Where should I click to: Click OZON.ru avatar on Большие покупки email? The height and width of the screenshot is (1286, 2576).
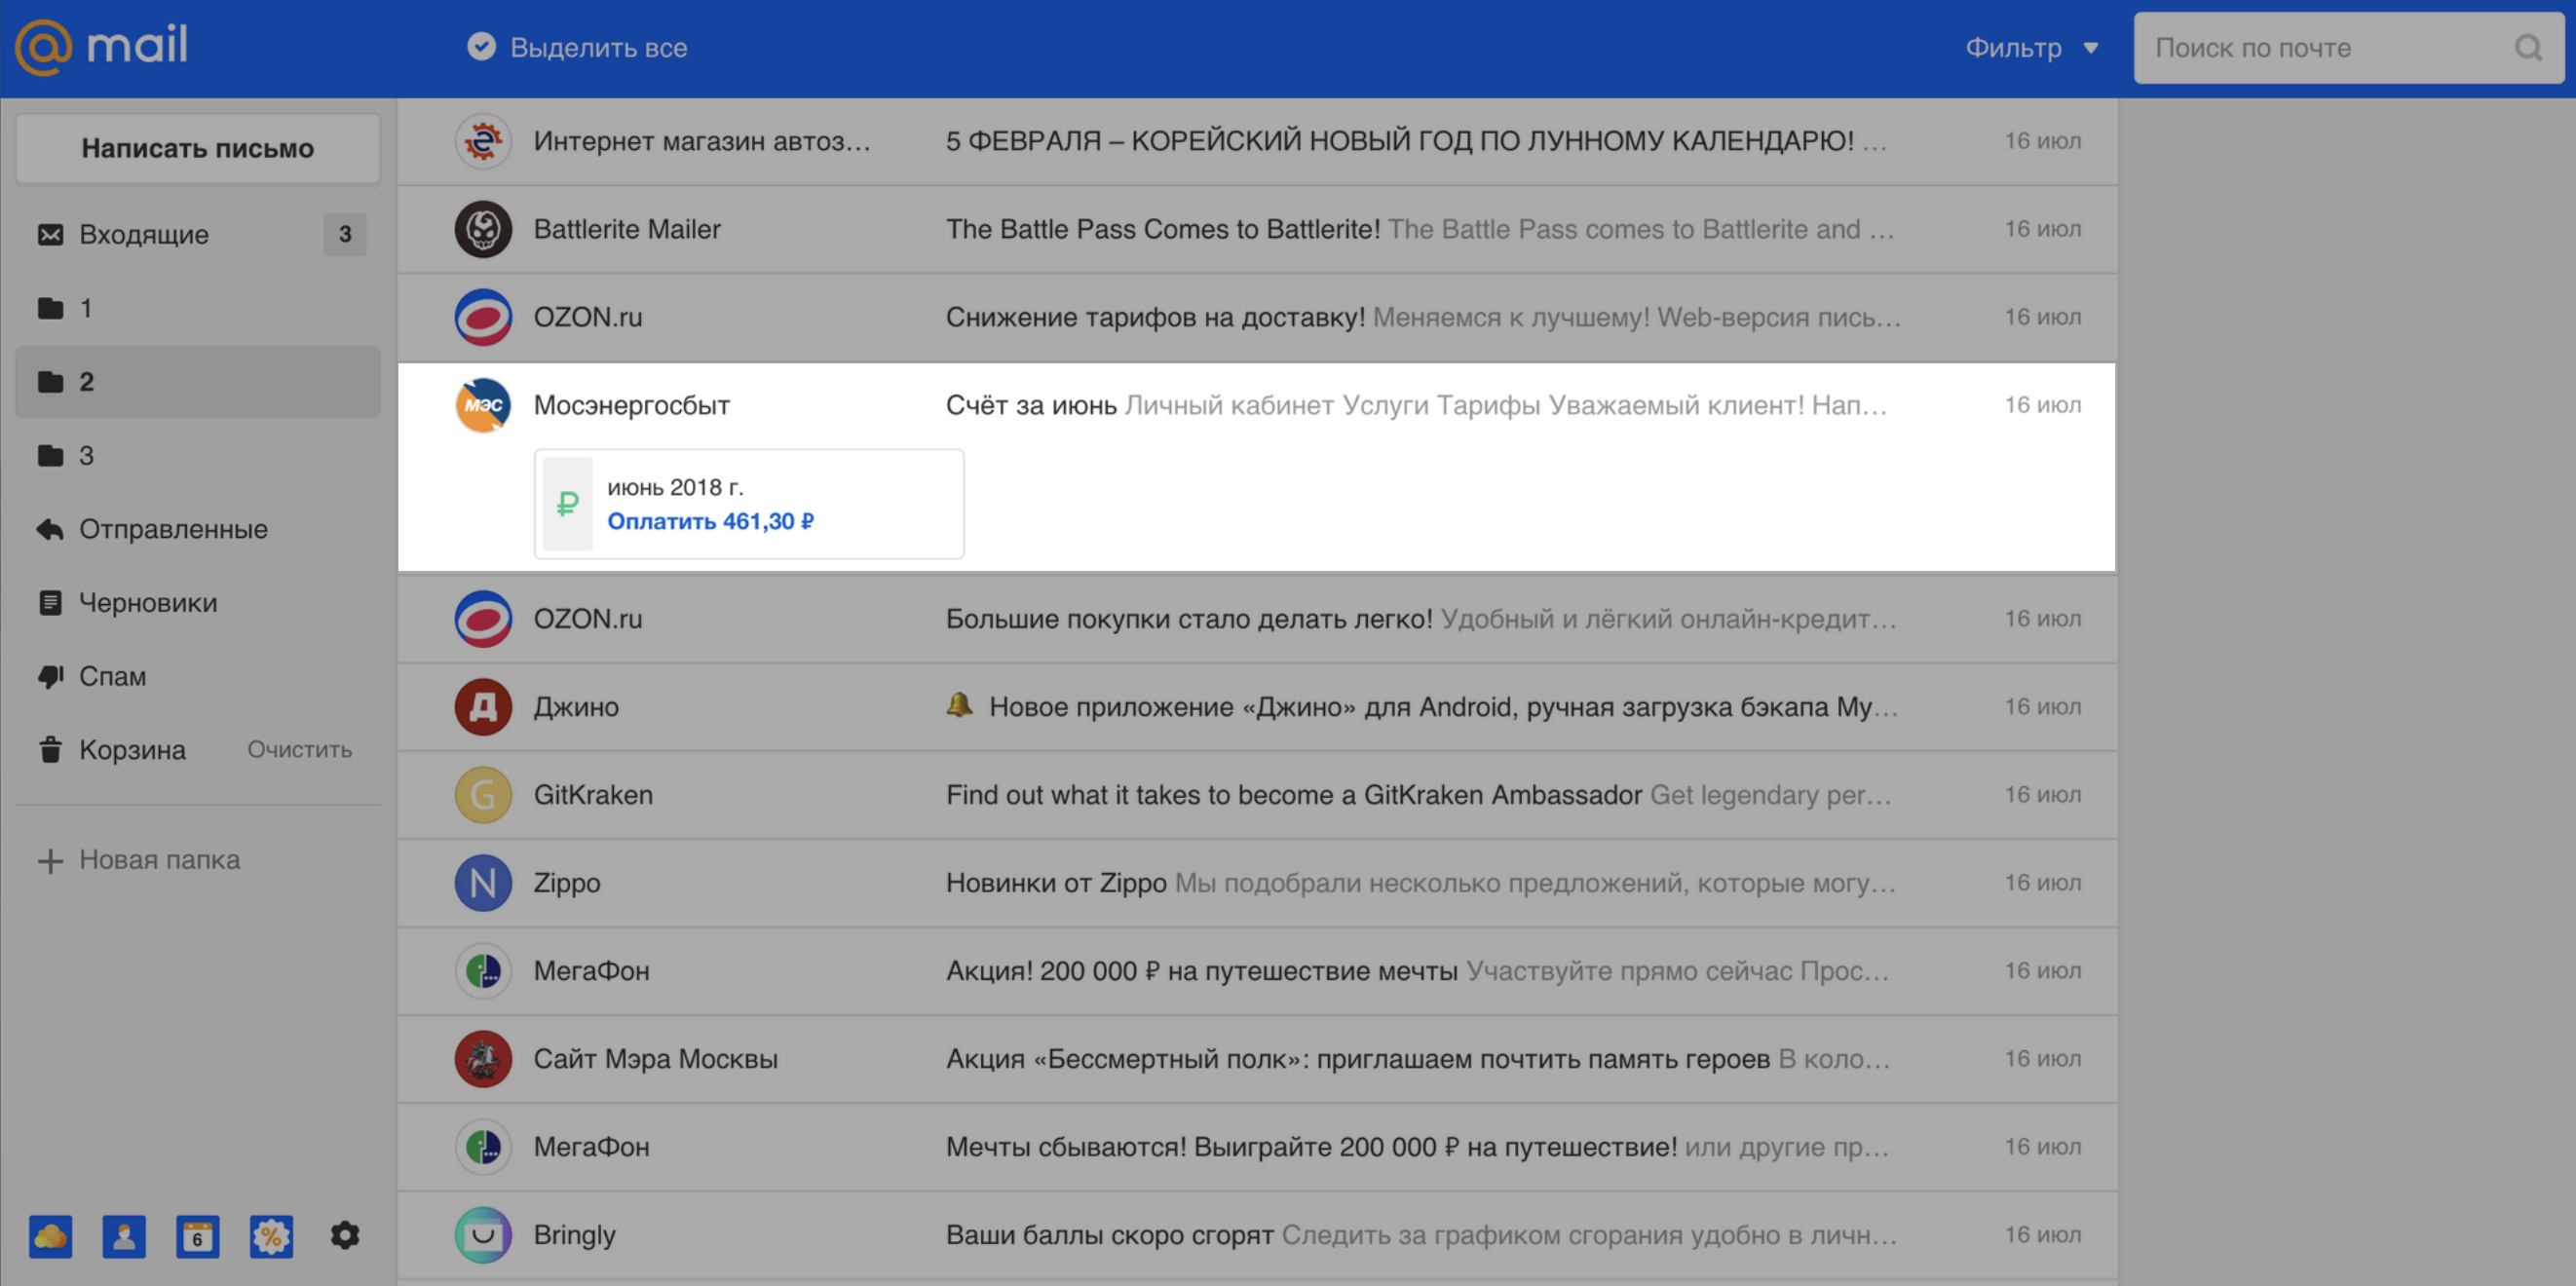coord(483,619)
